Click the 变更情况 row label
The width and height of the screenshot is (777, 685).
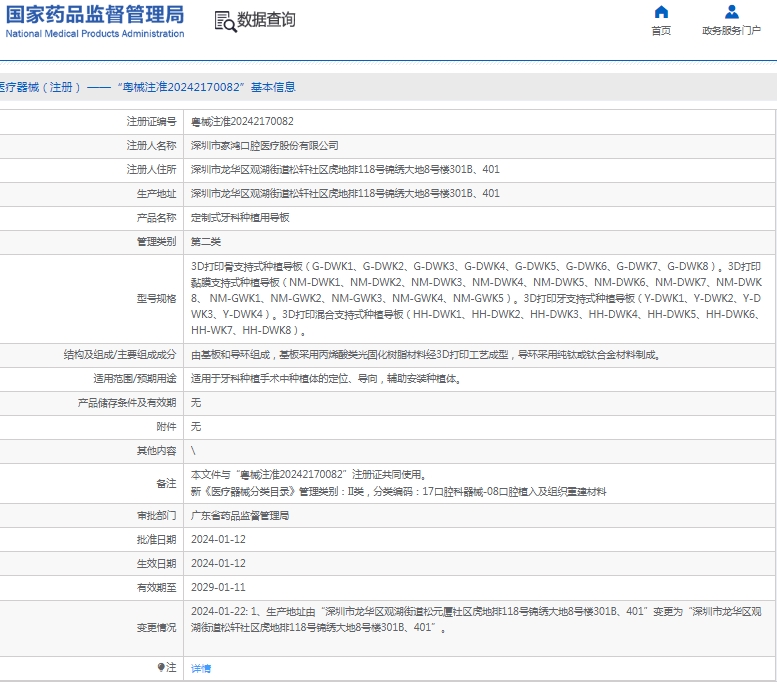pos(157,628)
